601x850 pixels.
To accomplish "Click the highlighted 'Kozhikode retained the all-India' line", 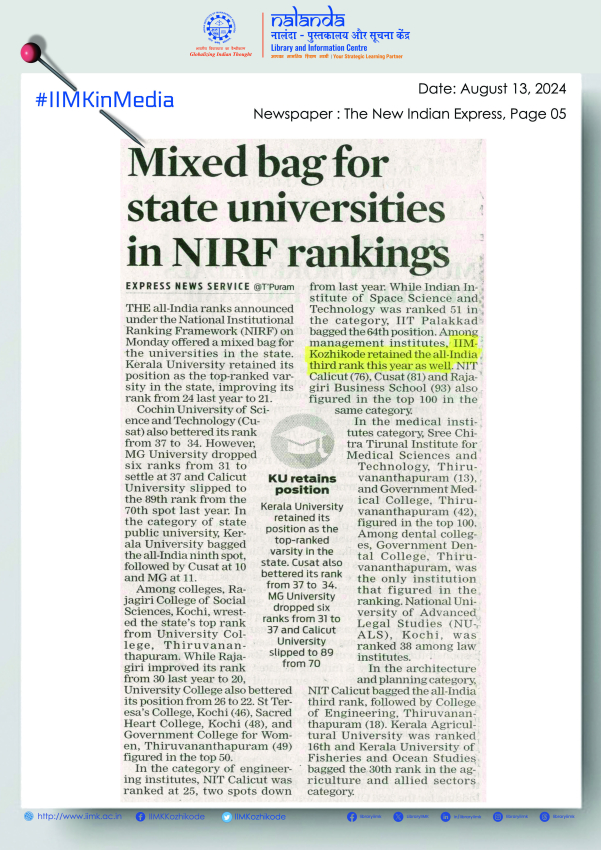I will click(393, 354).
